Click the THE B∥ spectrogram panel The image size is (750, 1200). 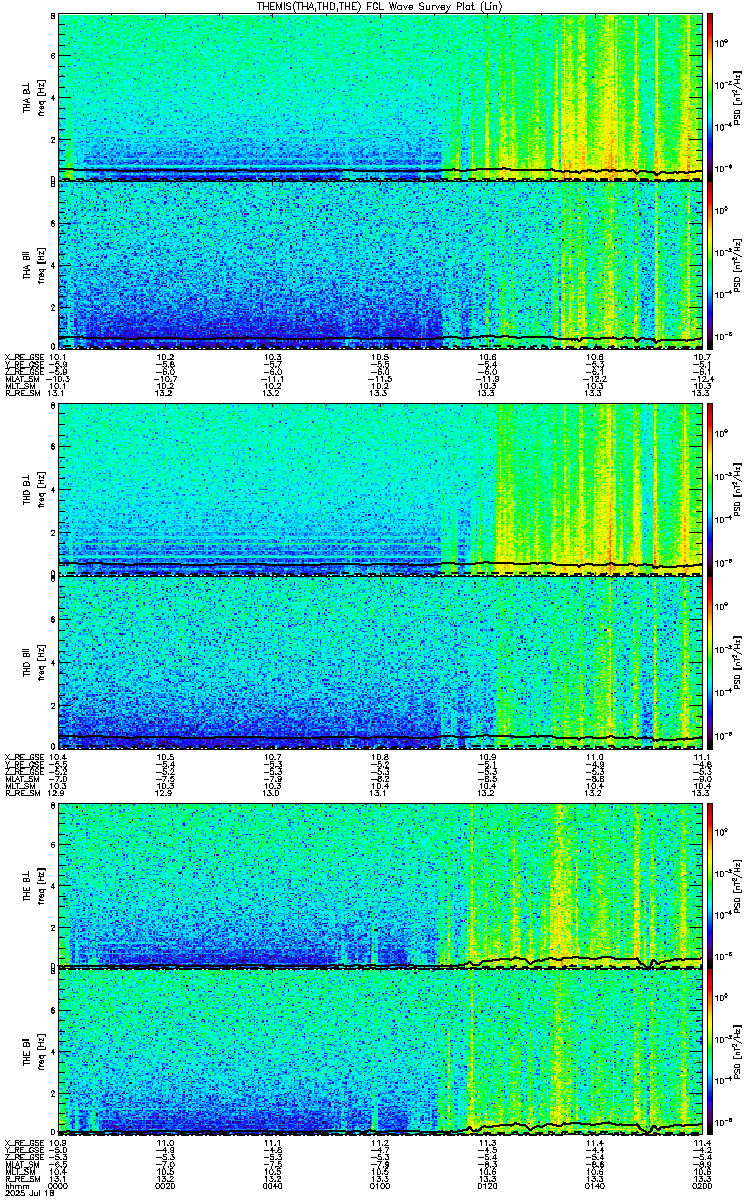380,1053
